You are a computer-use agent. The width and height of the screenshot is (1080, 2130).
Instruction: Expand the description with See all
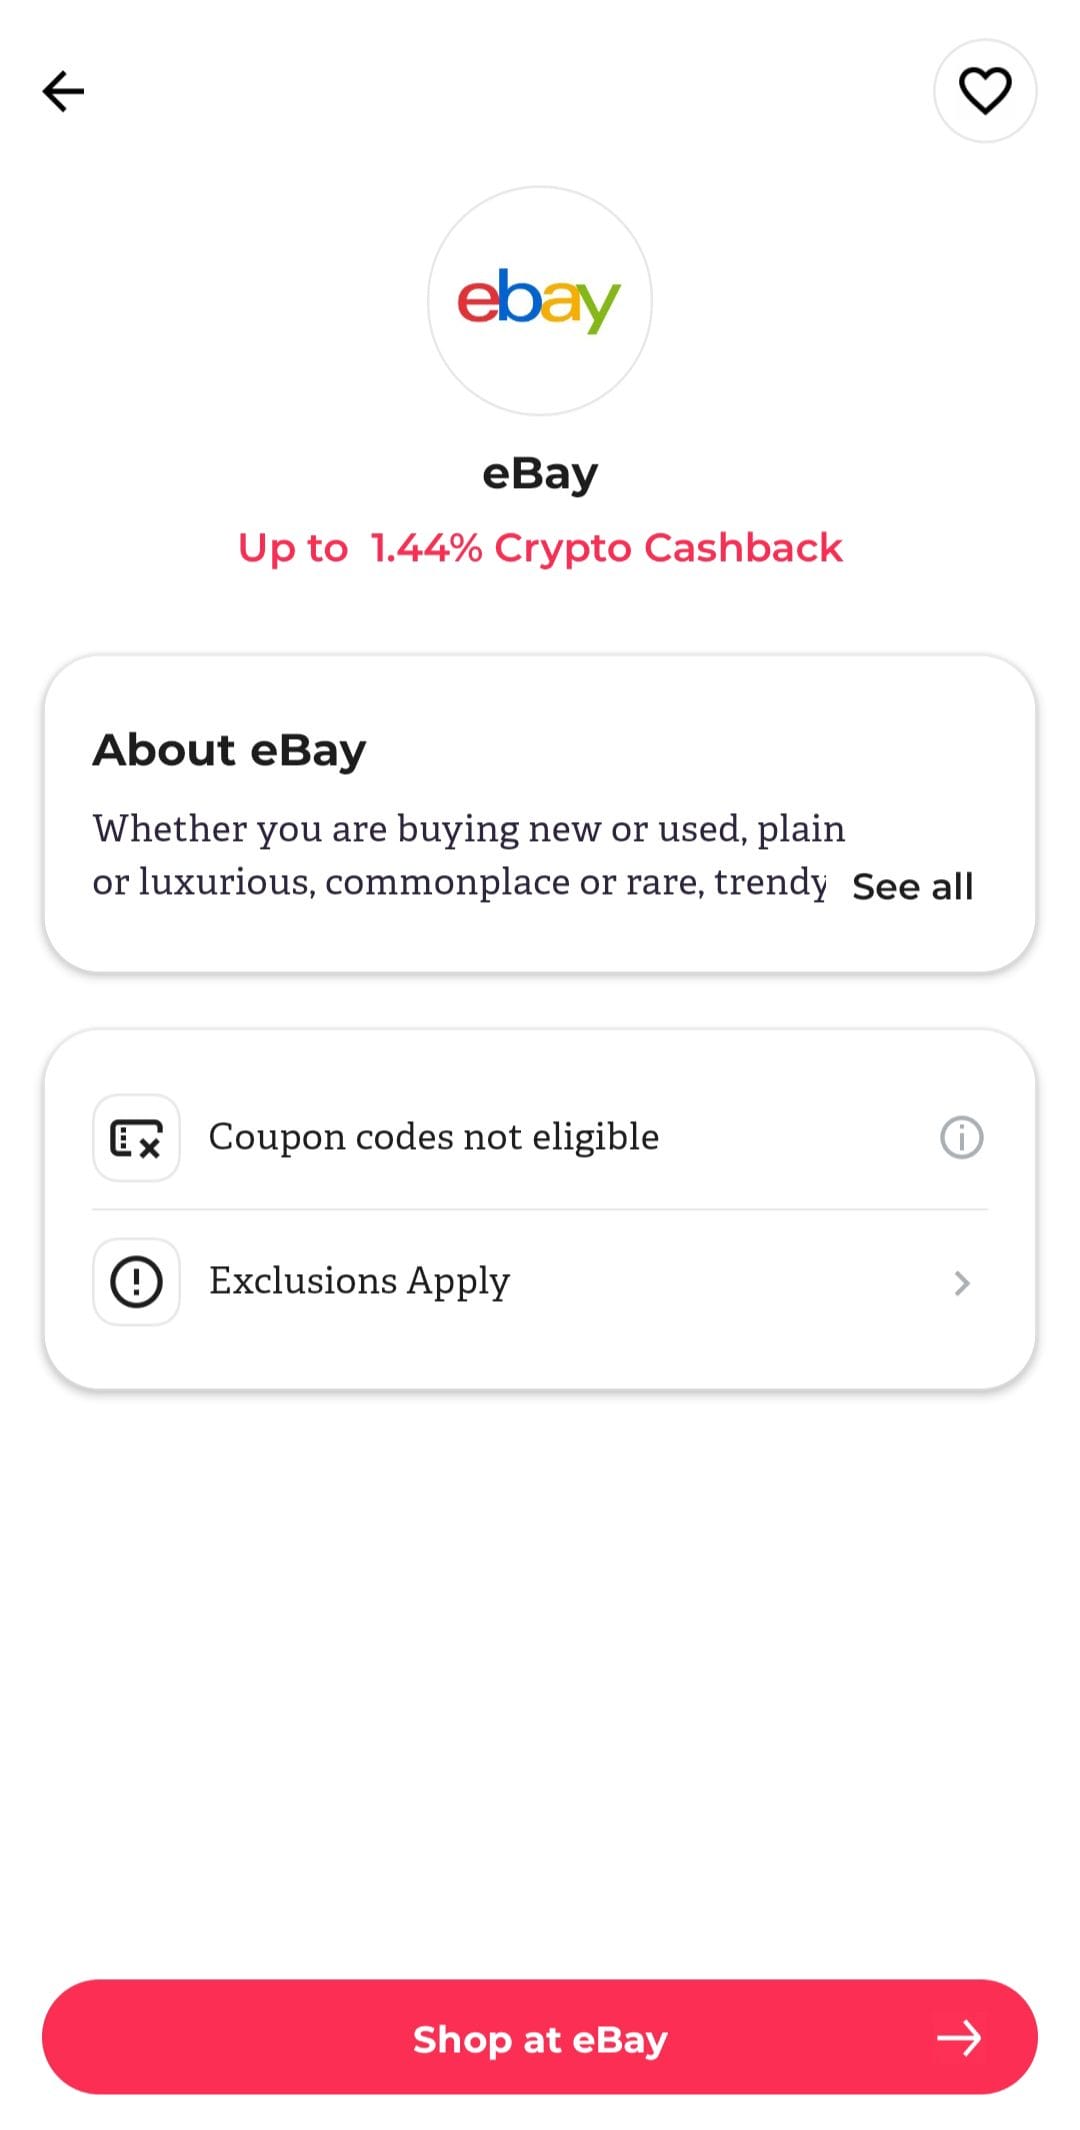[x=912, y=886]
